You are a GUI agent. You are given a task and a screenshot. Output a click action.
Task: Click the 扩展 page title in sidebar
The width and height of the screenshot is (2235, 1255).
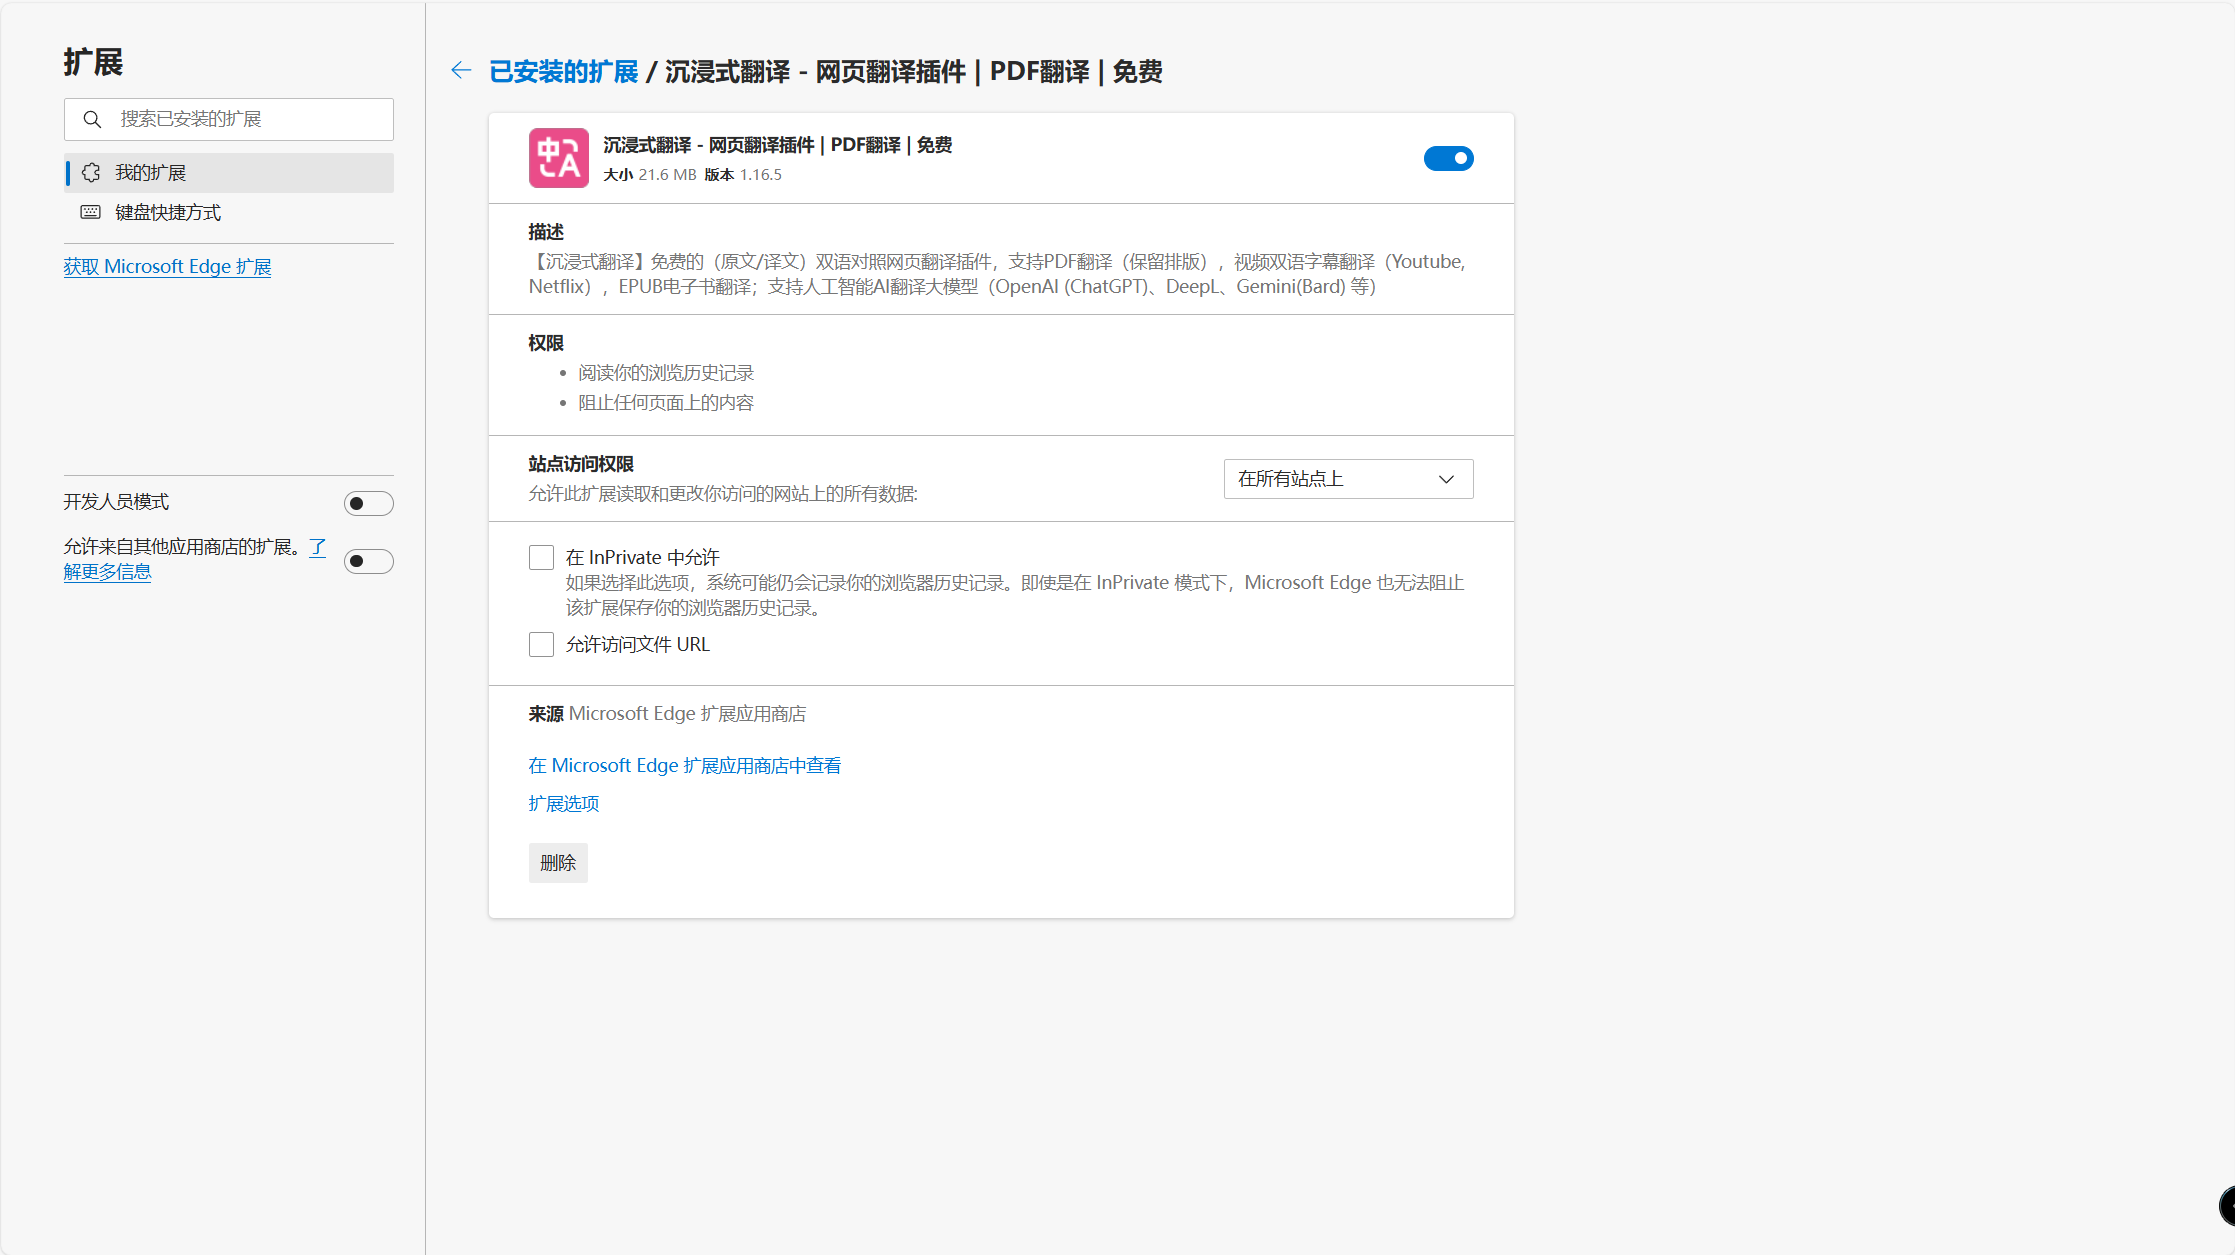[x=93, y=62]
